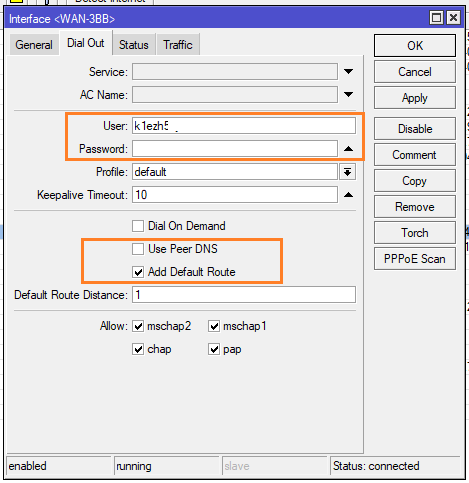Click the Apply button

tap(415, 98)
